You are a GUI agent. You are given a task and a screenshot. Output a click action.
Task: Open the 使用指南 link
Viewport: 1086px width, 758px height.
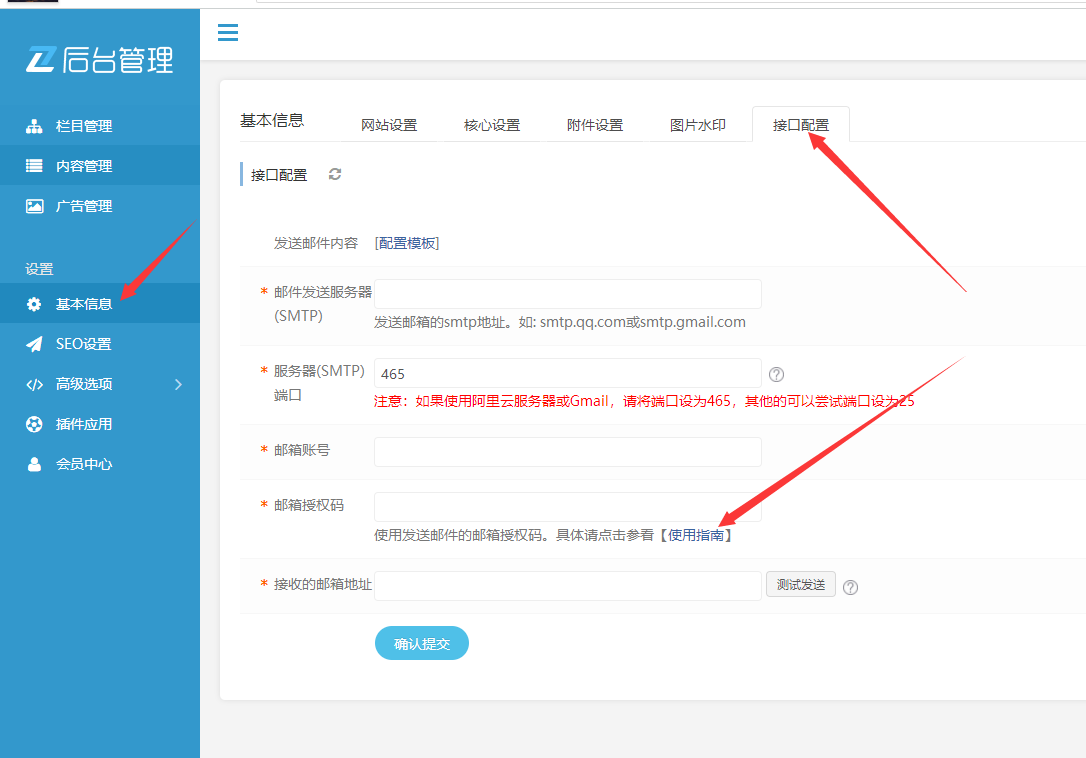696,535
